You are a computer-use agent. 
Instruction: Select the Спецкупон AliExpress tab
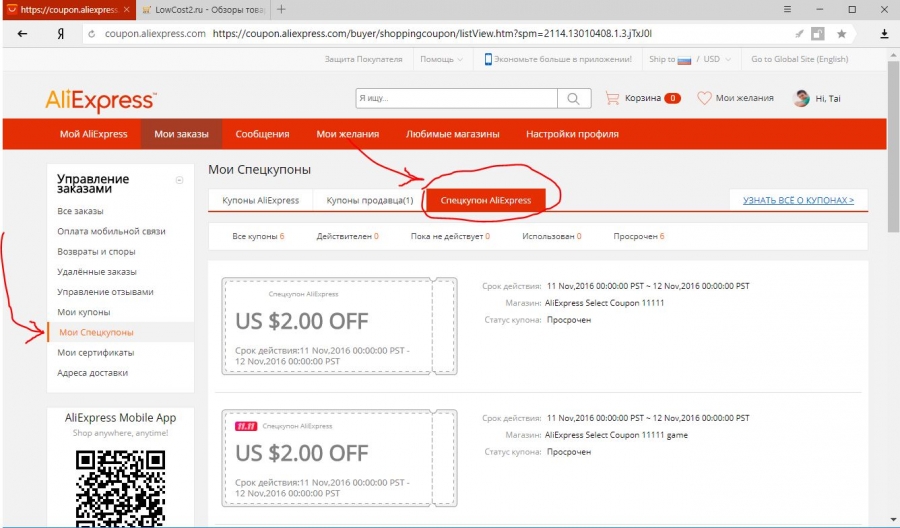(x=486, y=200)
